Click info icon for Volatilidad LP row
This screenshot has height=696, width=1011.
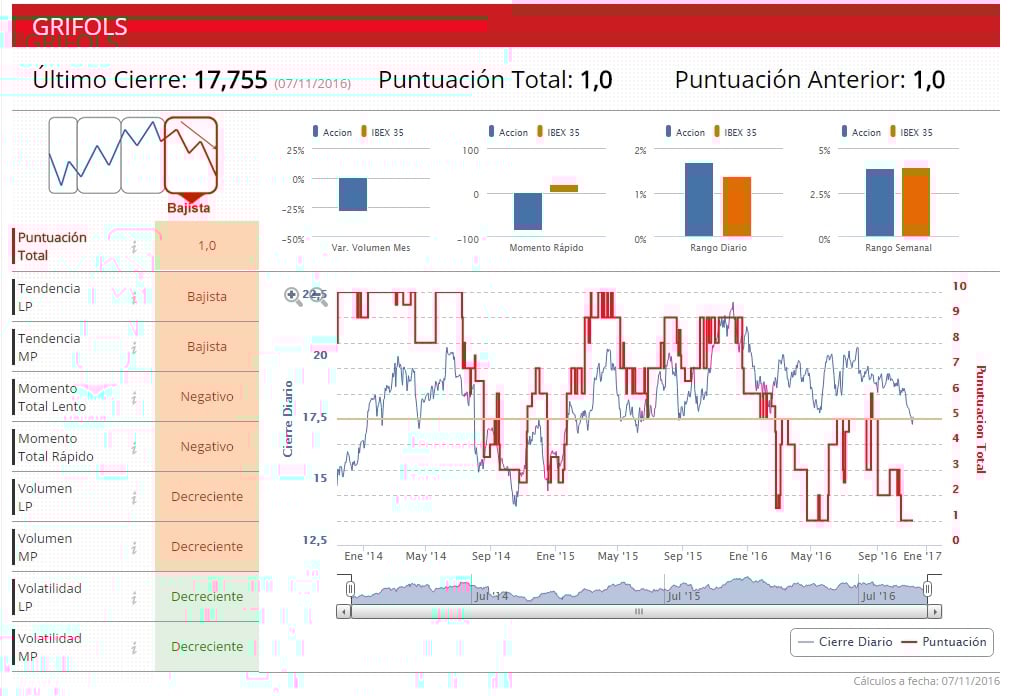tap(134, 597)
